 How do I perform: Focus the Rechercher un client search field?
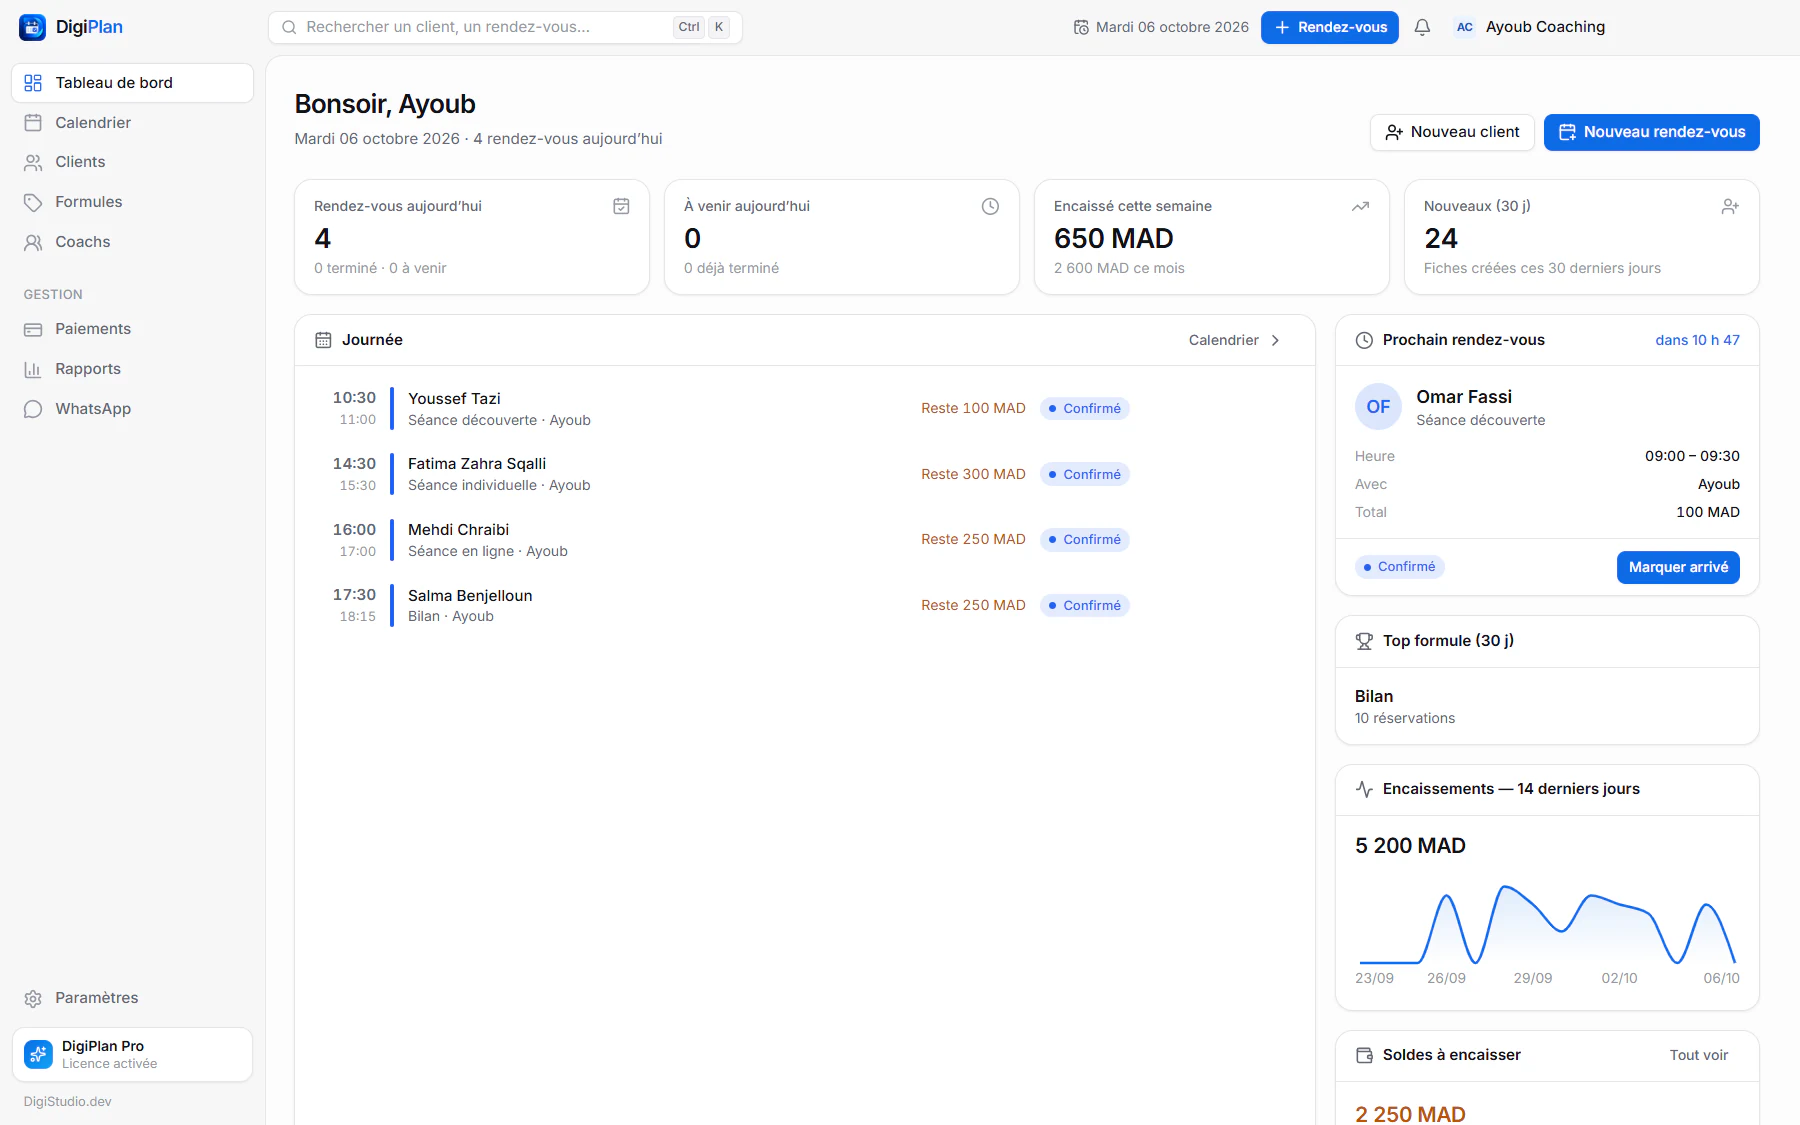click(505, 27)
